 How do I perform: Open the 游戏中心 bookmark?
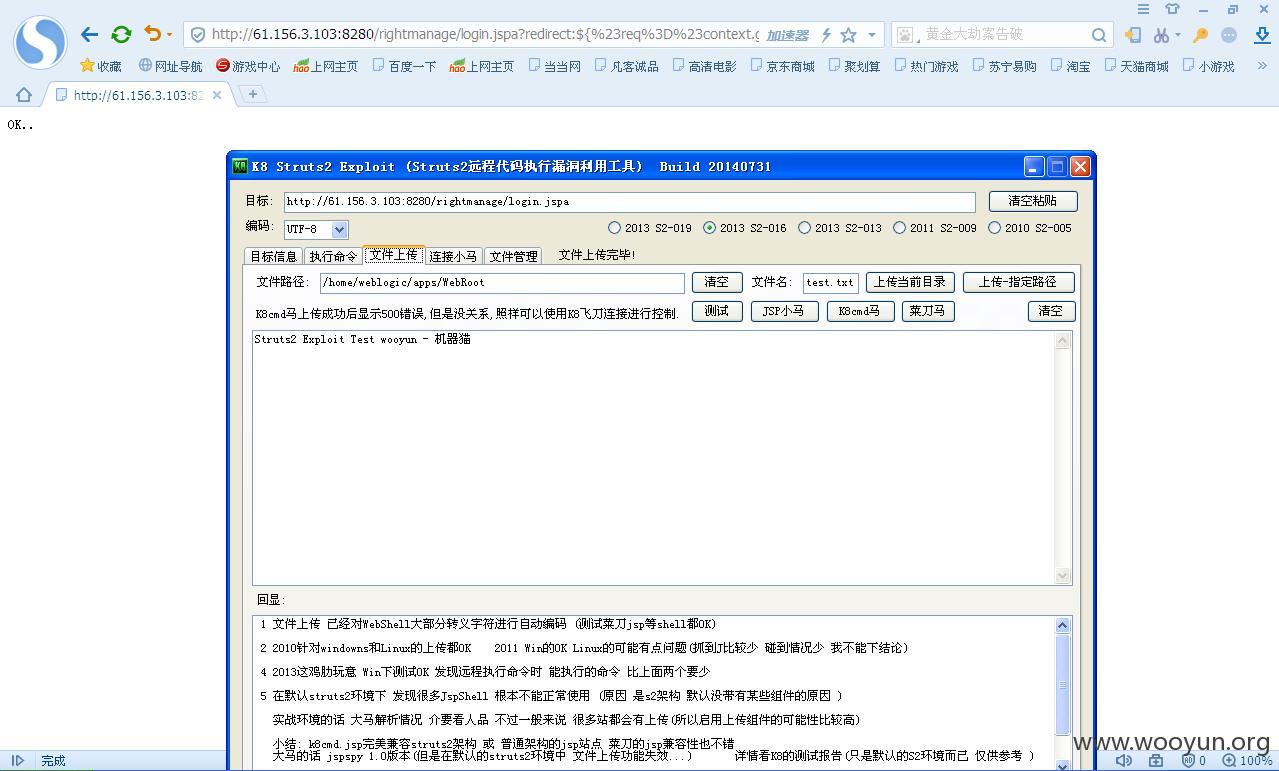248,66
